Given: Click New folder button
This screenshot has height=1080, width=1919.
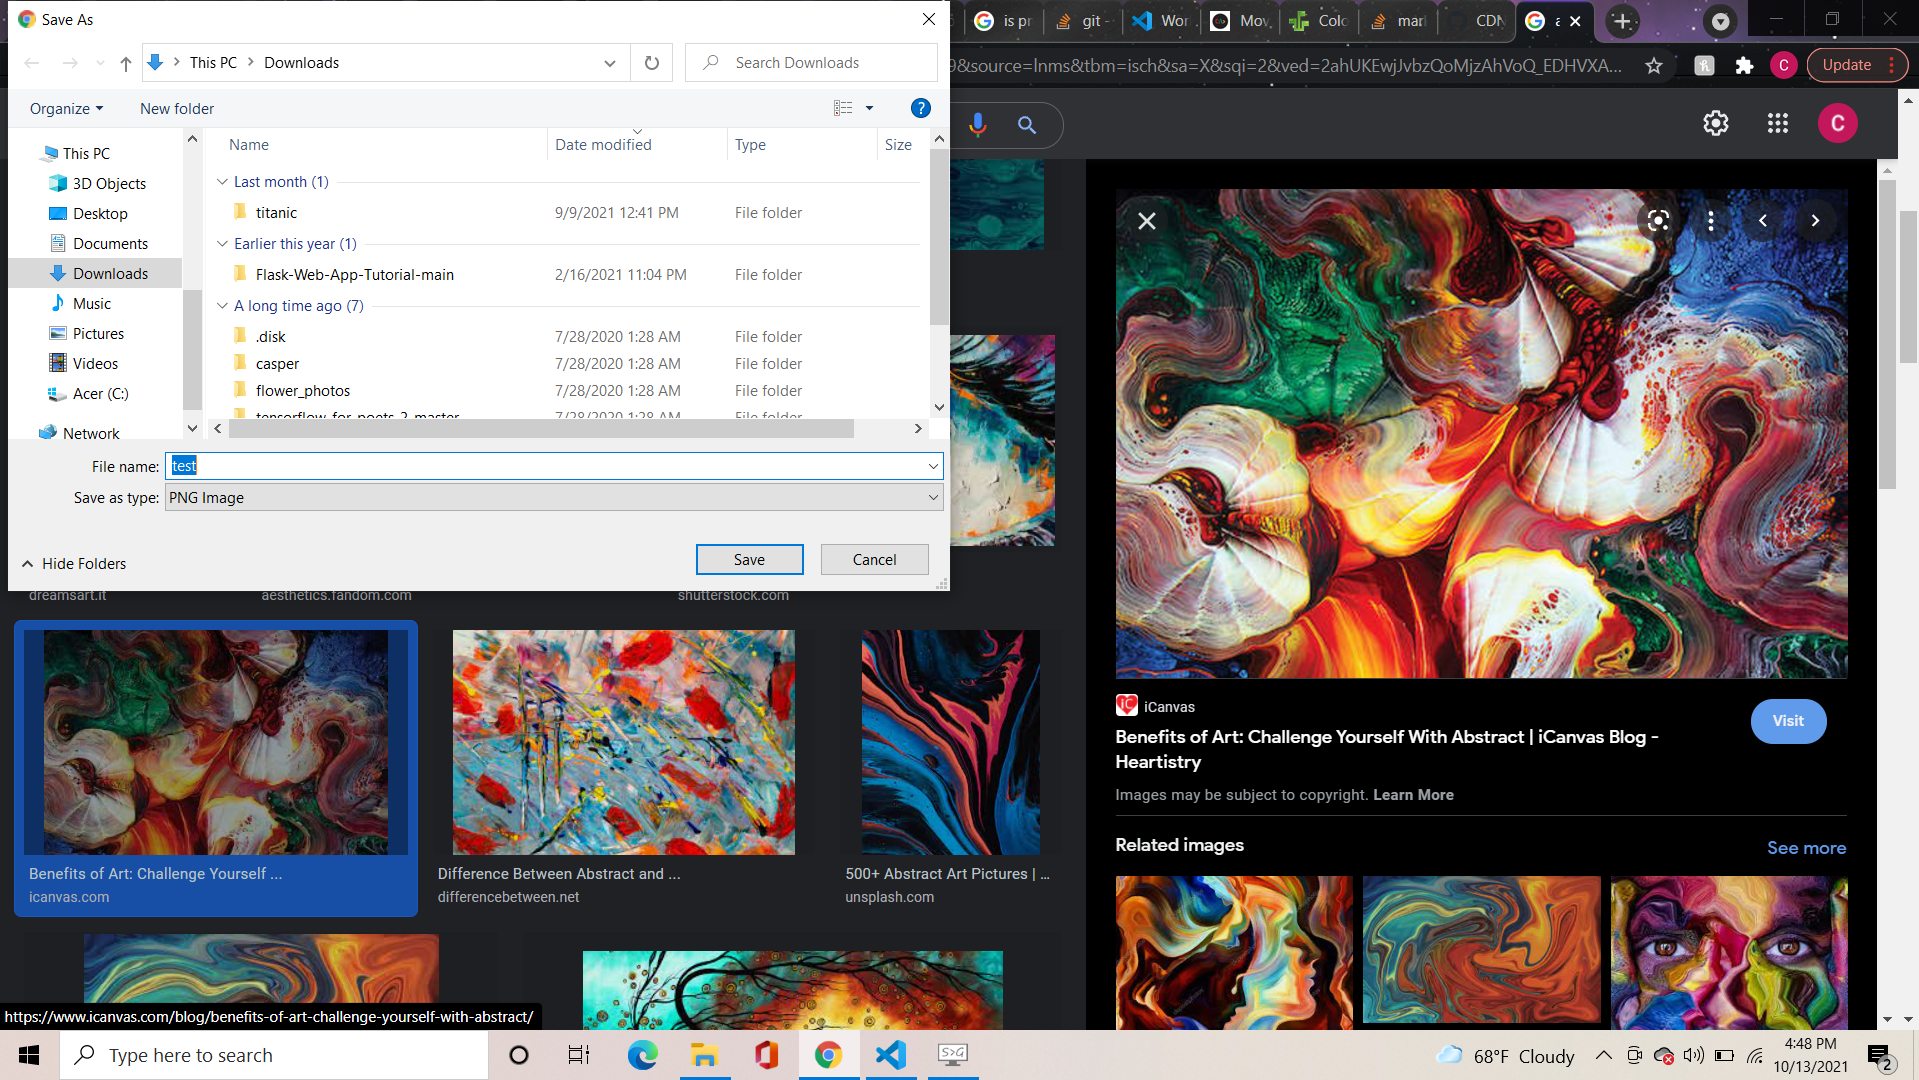Looking at the screenshot, I should point(177,109).
